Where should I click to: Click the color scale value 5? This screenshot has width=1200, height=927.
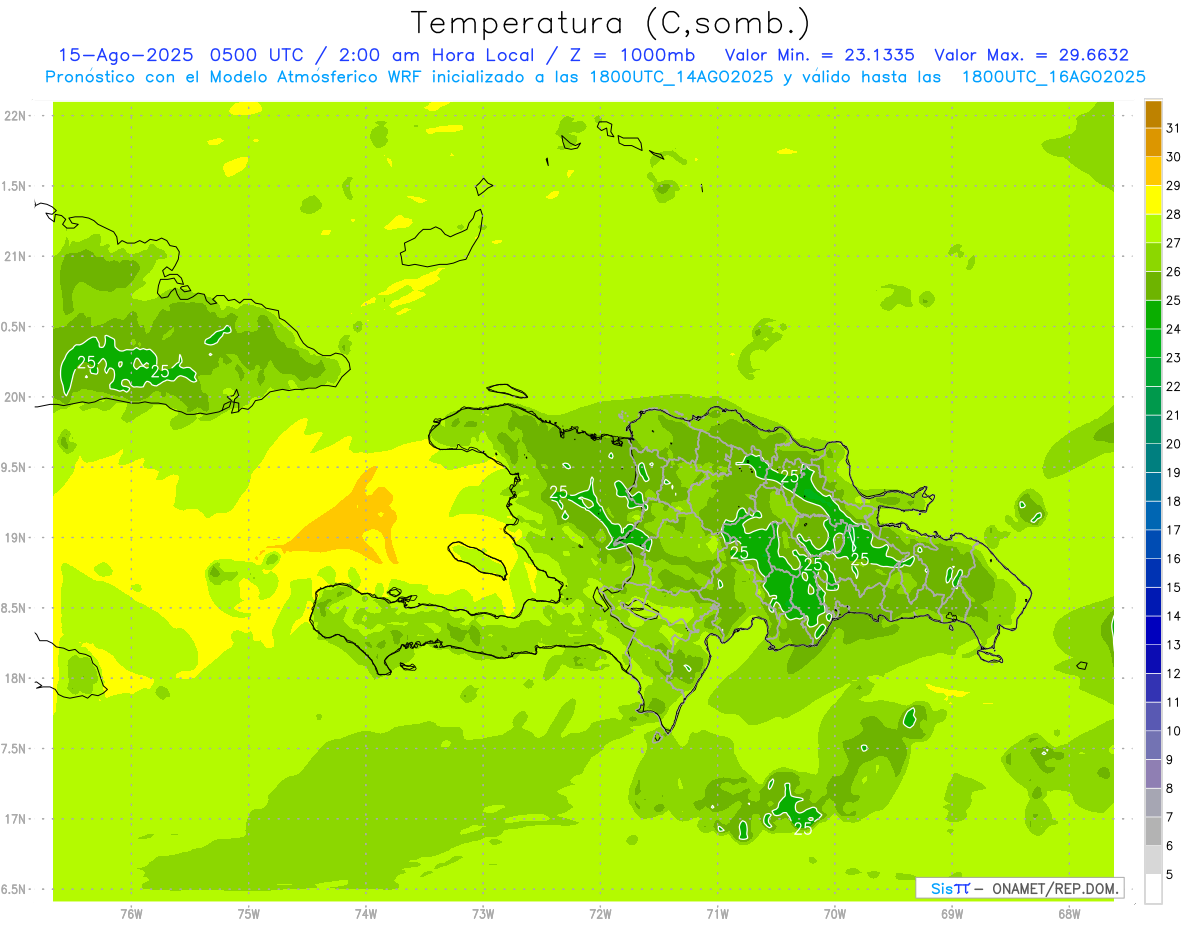coord(1170,874)
